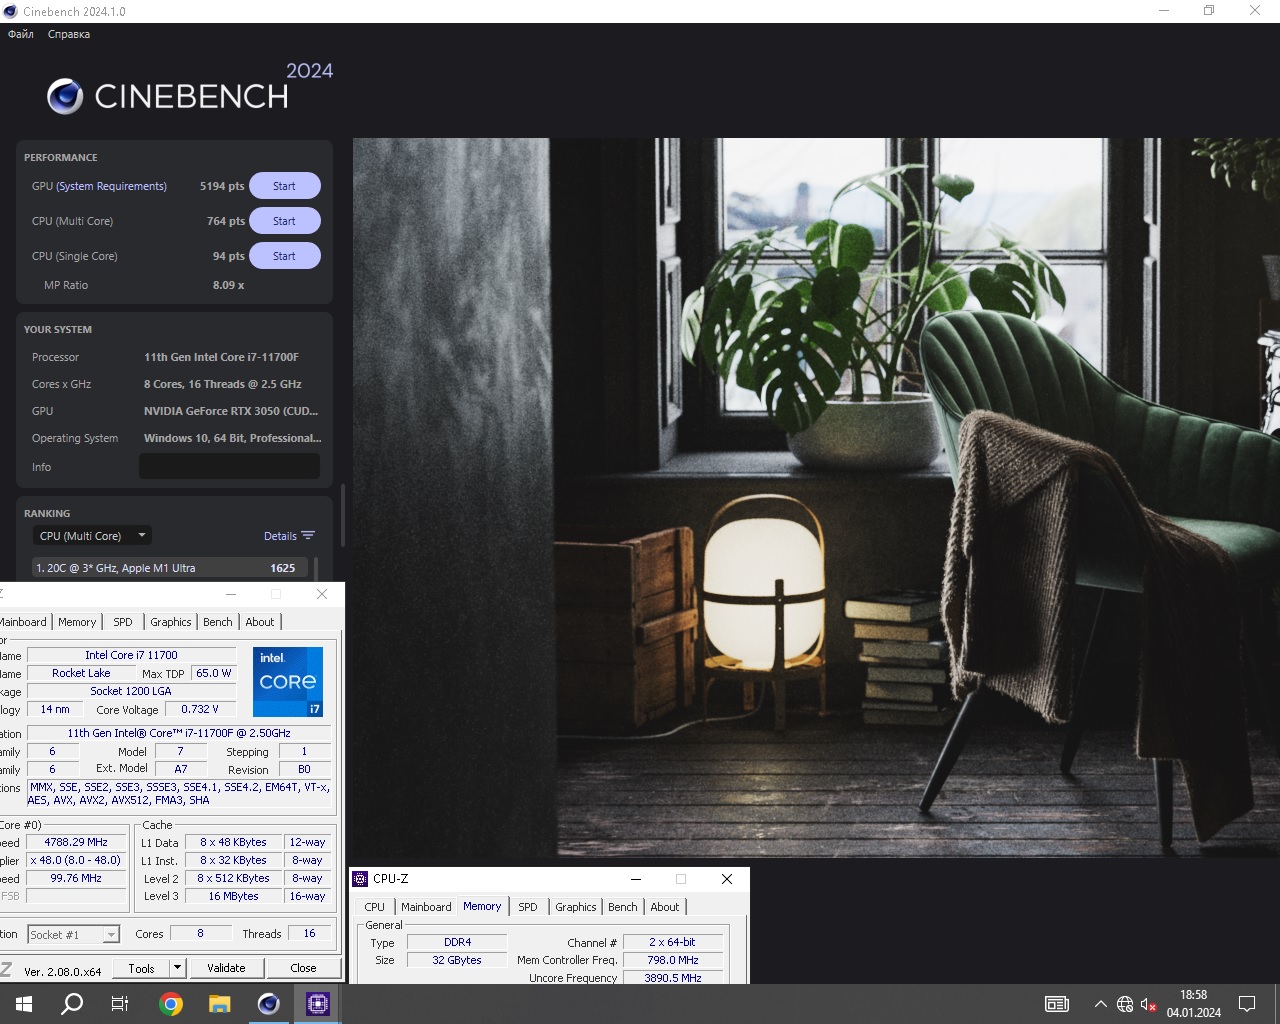Click the DDR4 memory type field

click(x=457, y=942)
